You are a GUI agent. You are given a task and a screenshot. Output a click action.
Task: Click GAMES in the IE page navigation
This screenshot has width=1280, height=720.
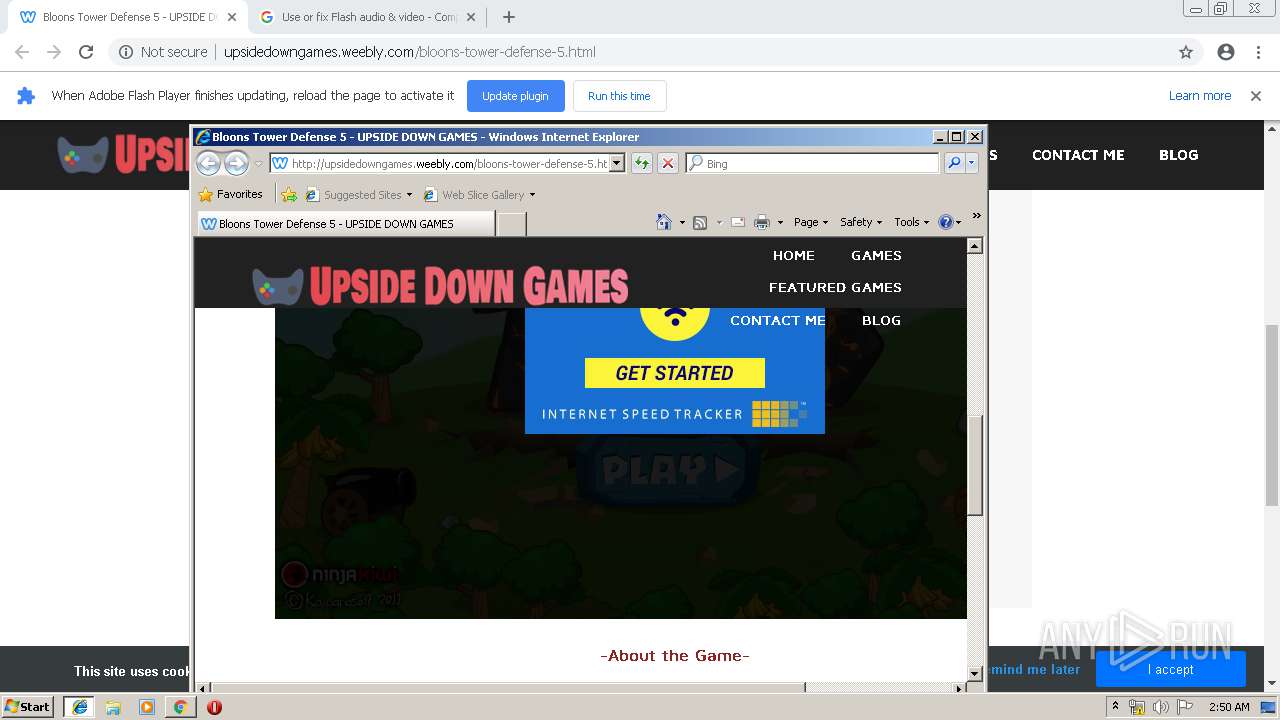tap(876, 255)
